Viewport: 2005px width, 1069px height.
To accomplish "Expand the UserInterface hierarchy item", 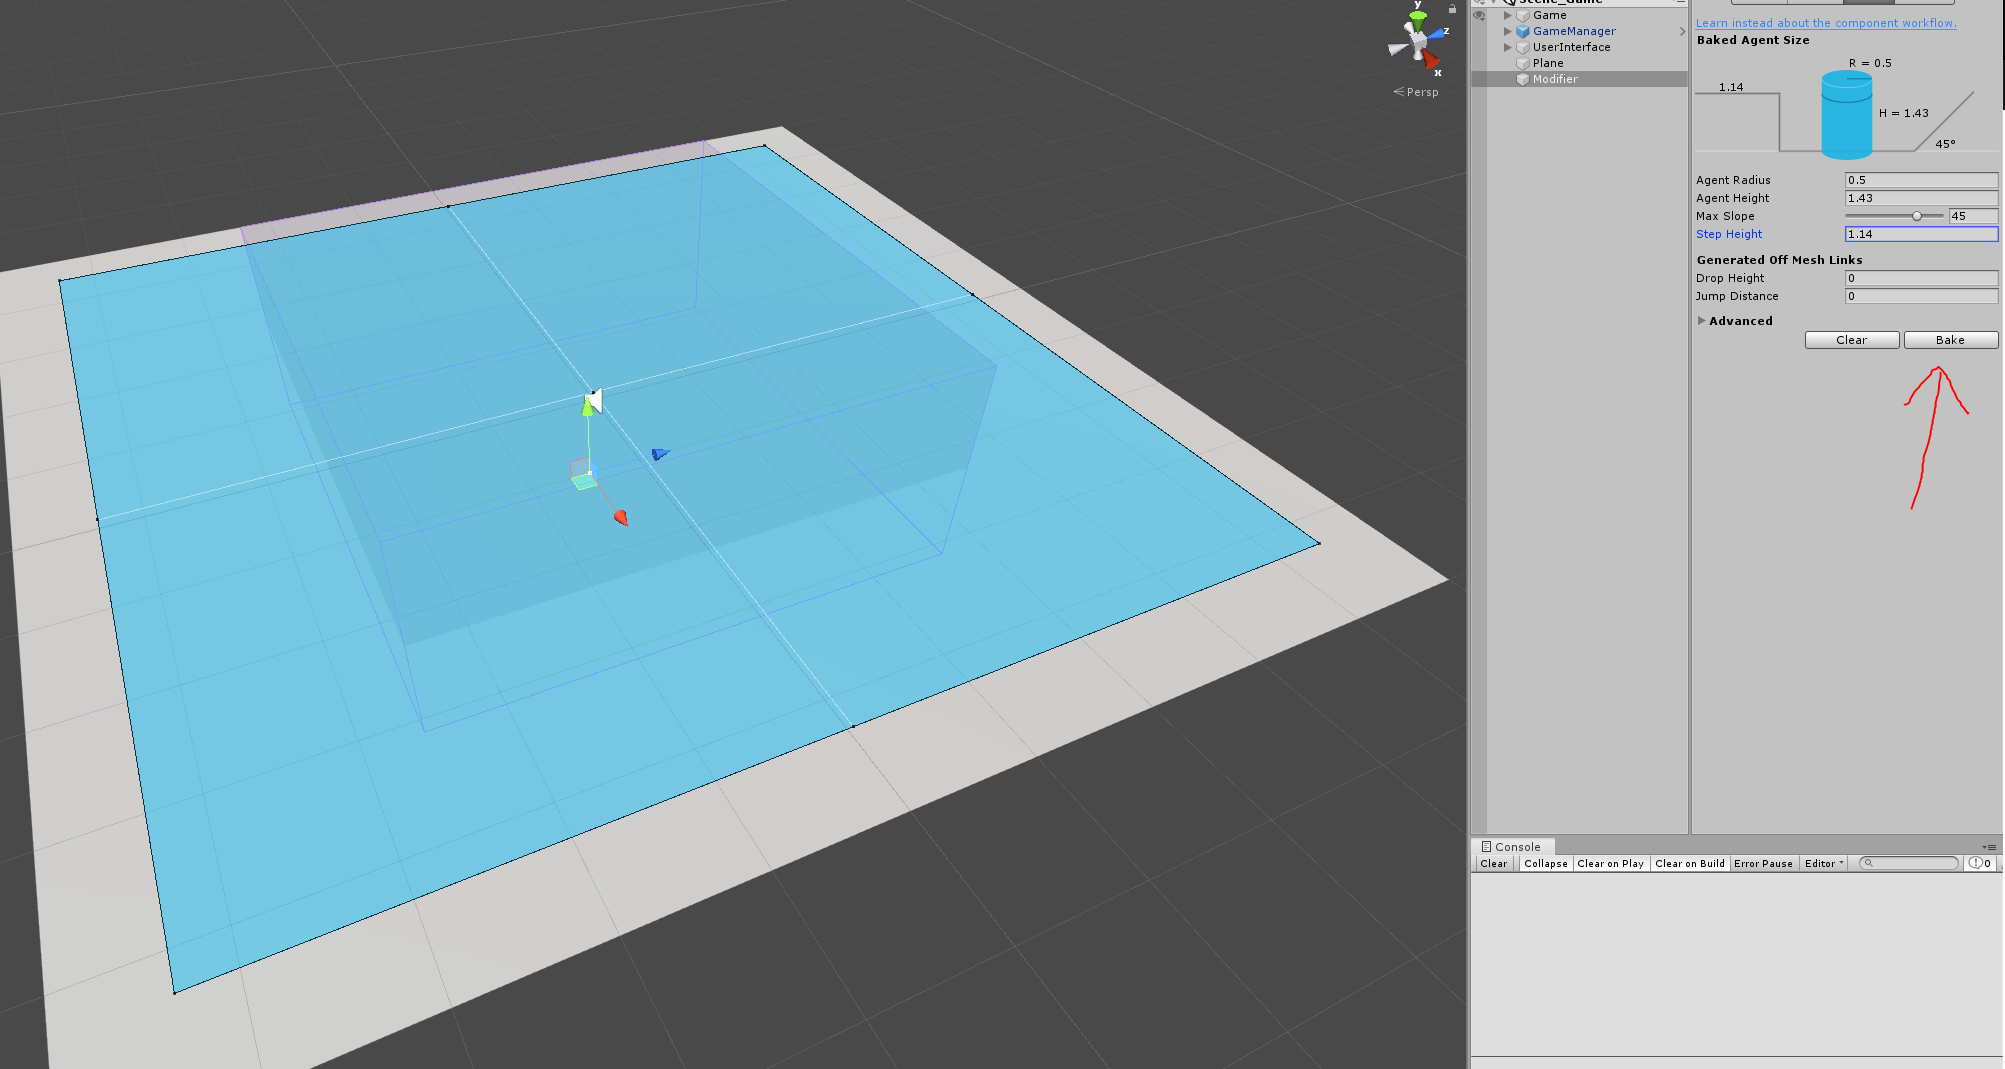I will pos(1508,47).
